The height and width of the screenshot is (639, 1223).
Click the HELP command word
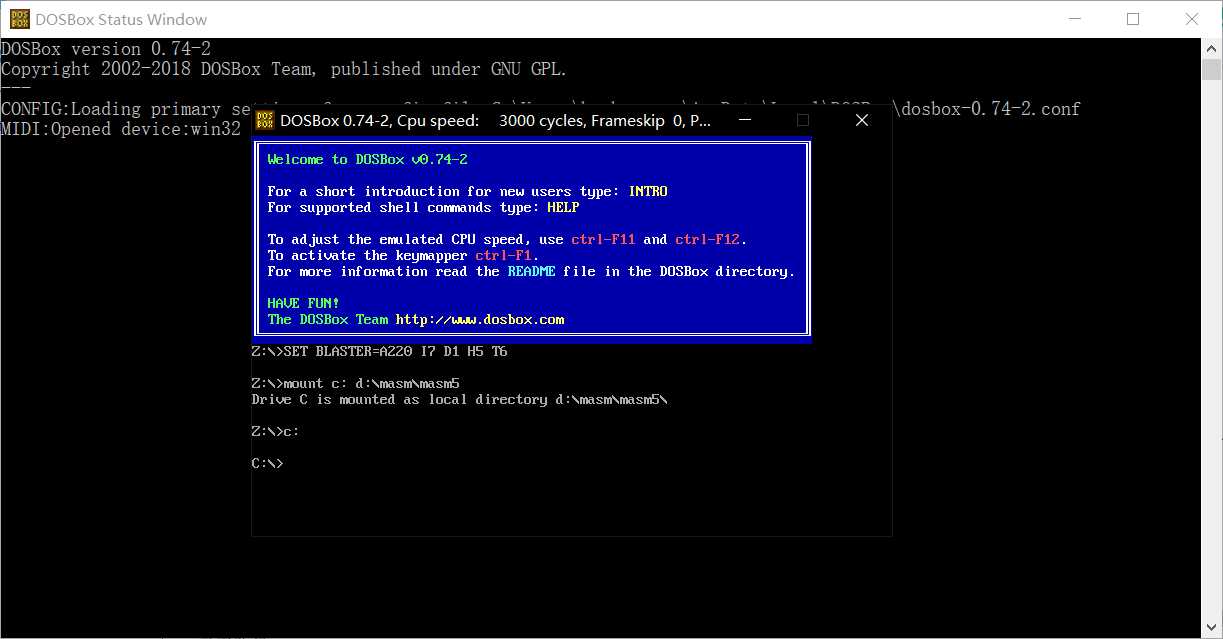click(x=563, y=207)
